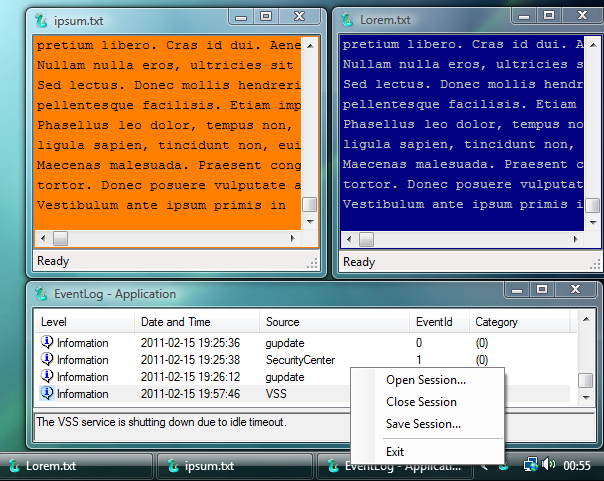Click the info icon of the VSS event row
Screen dimensions: 604x481
pyautogui.click(x=47, y=393)
